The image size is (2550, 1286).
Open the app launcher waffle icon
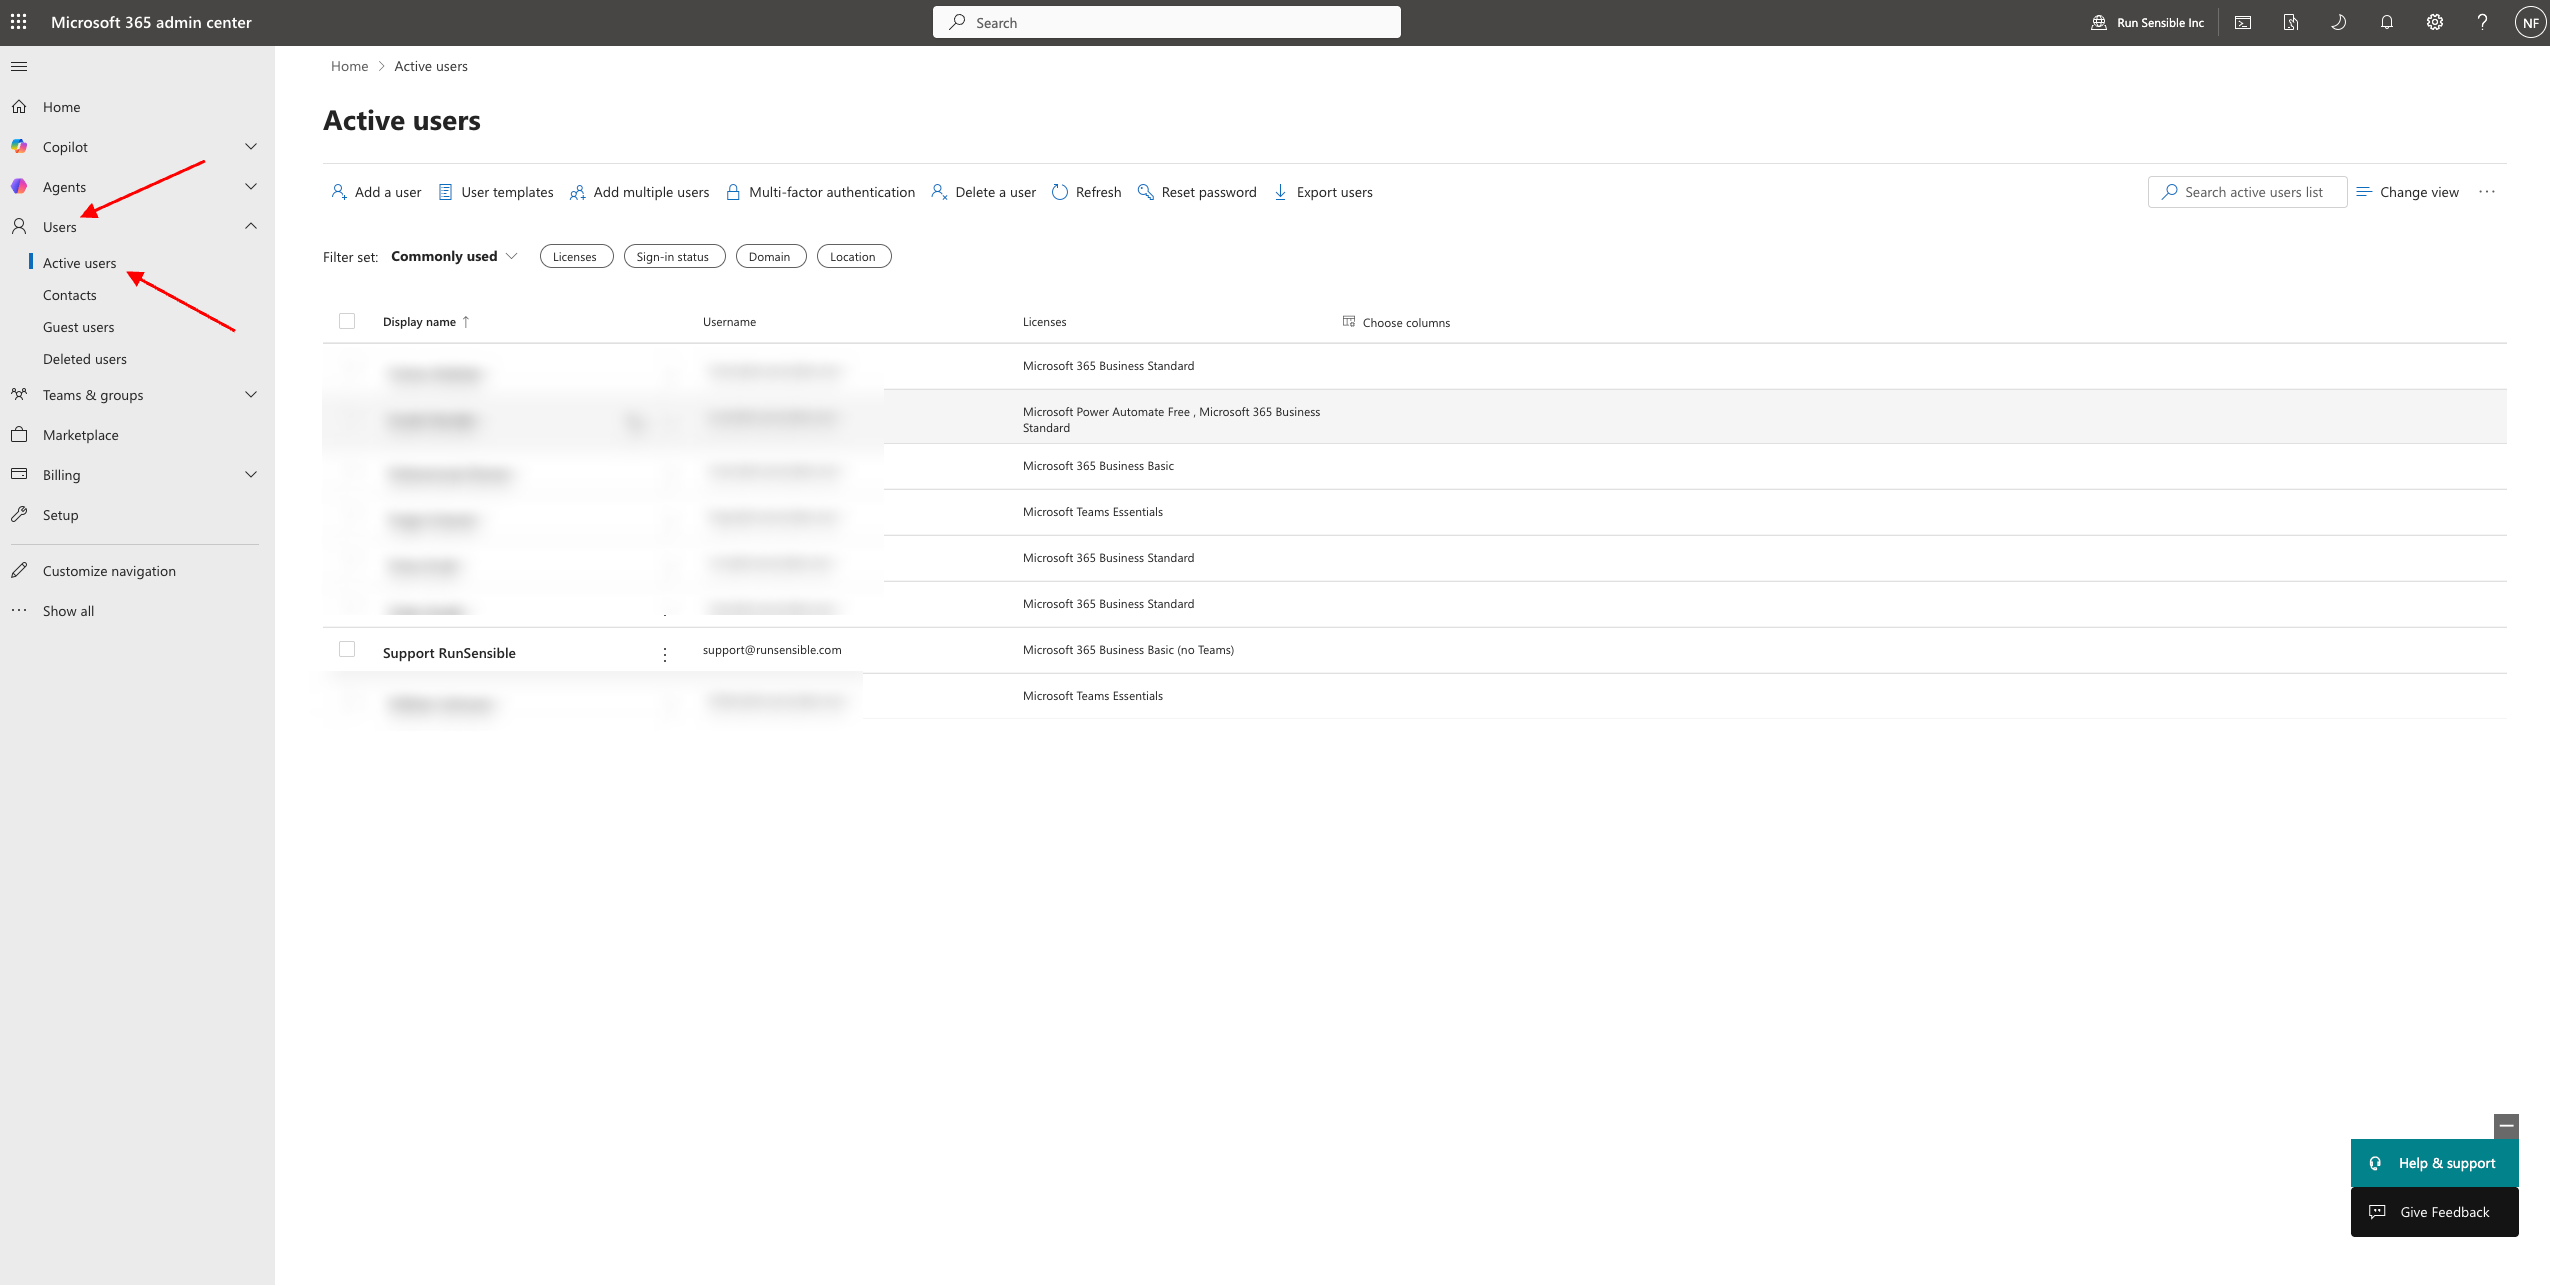click(x=19, y=21)
